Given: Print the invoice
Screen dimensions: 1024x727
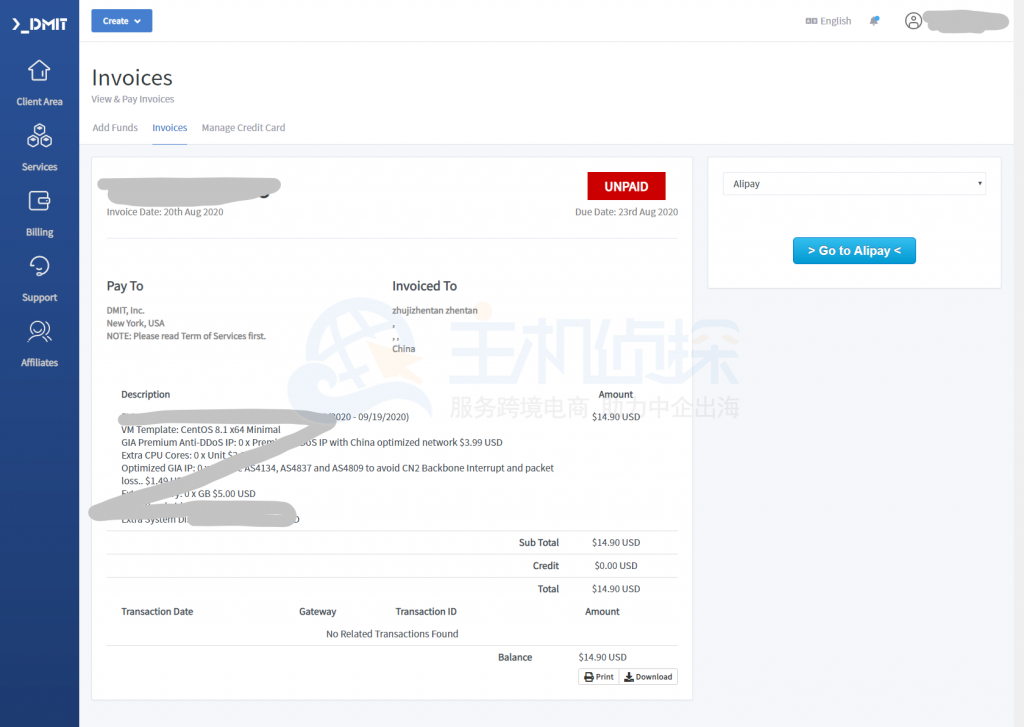Looking at the screenshot, I should pos(599,677).
